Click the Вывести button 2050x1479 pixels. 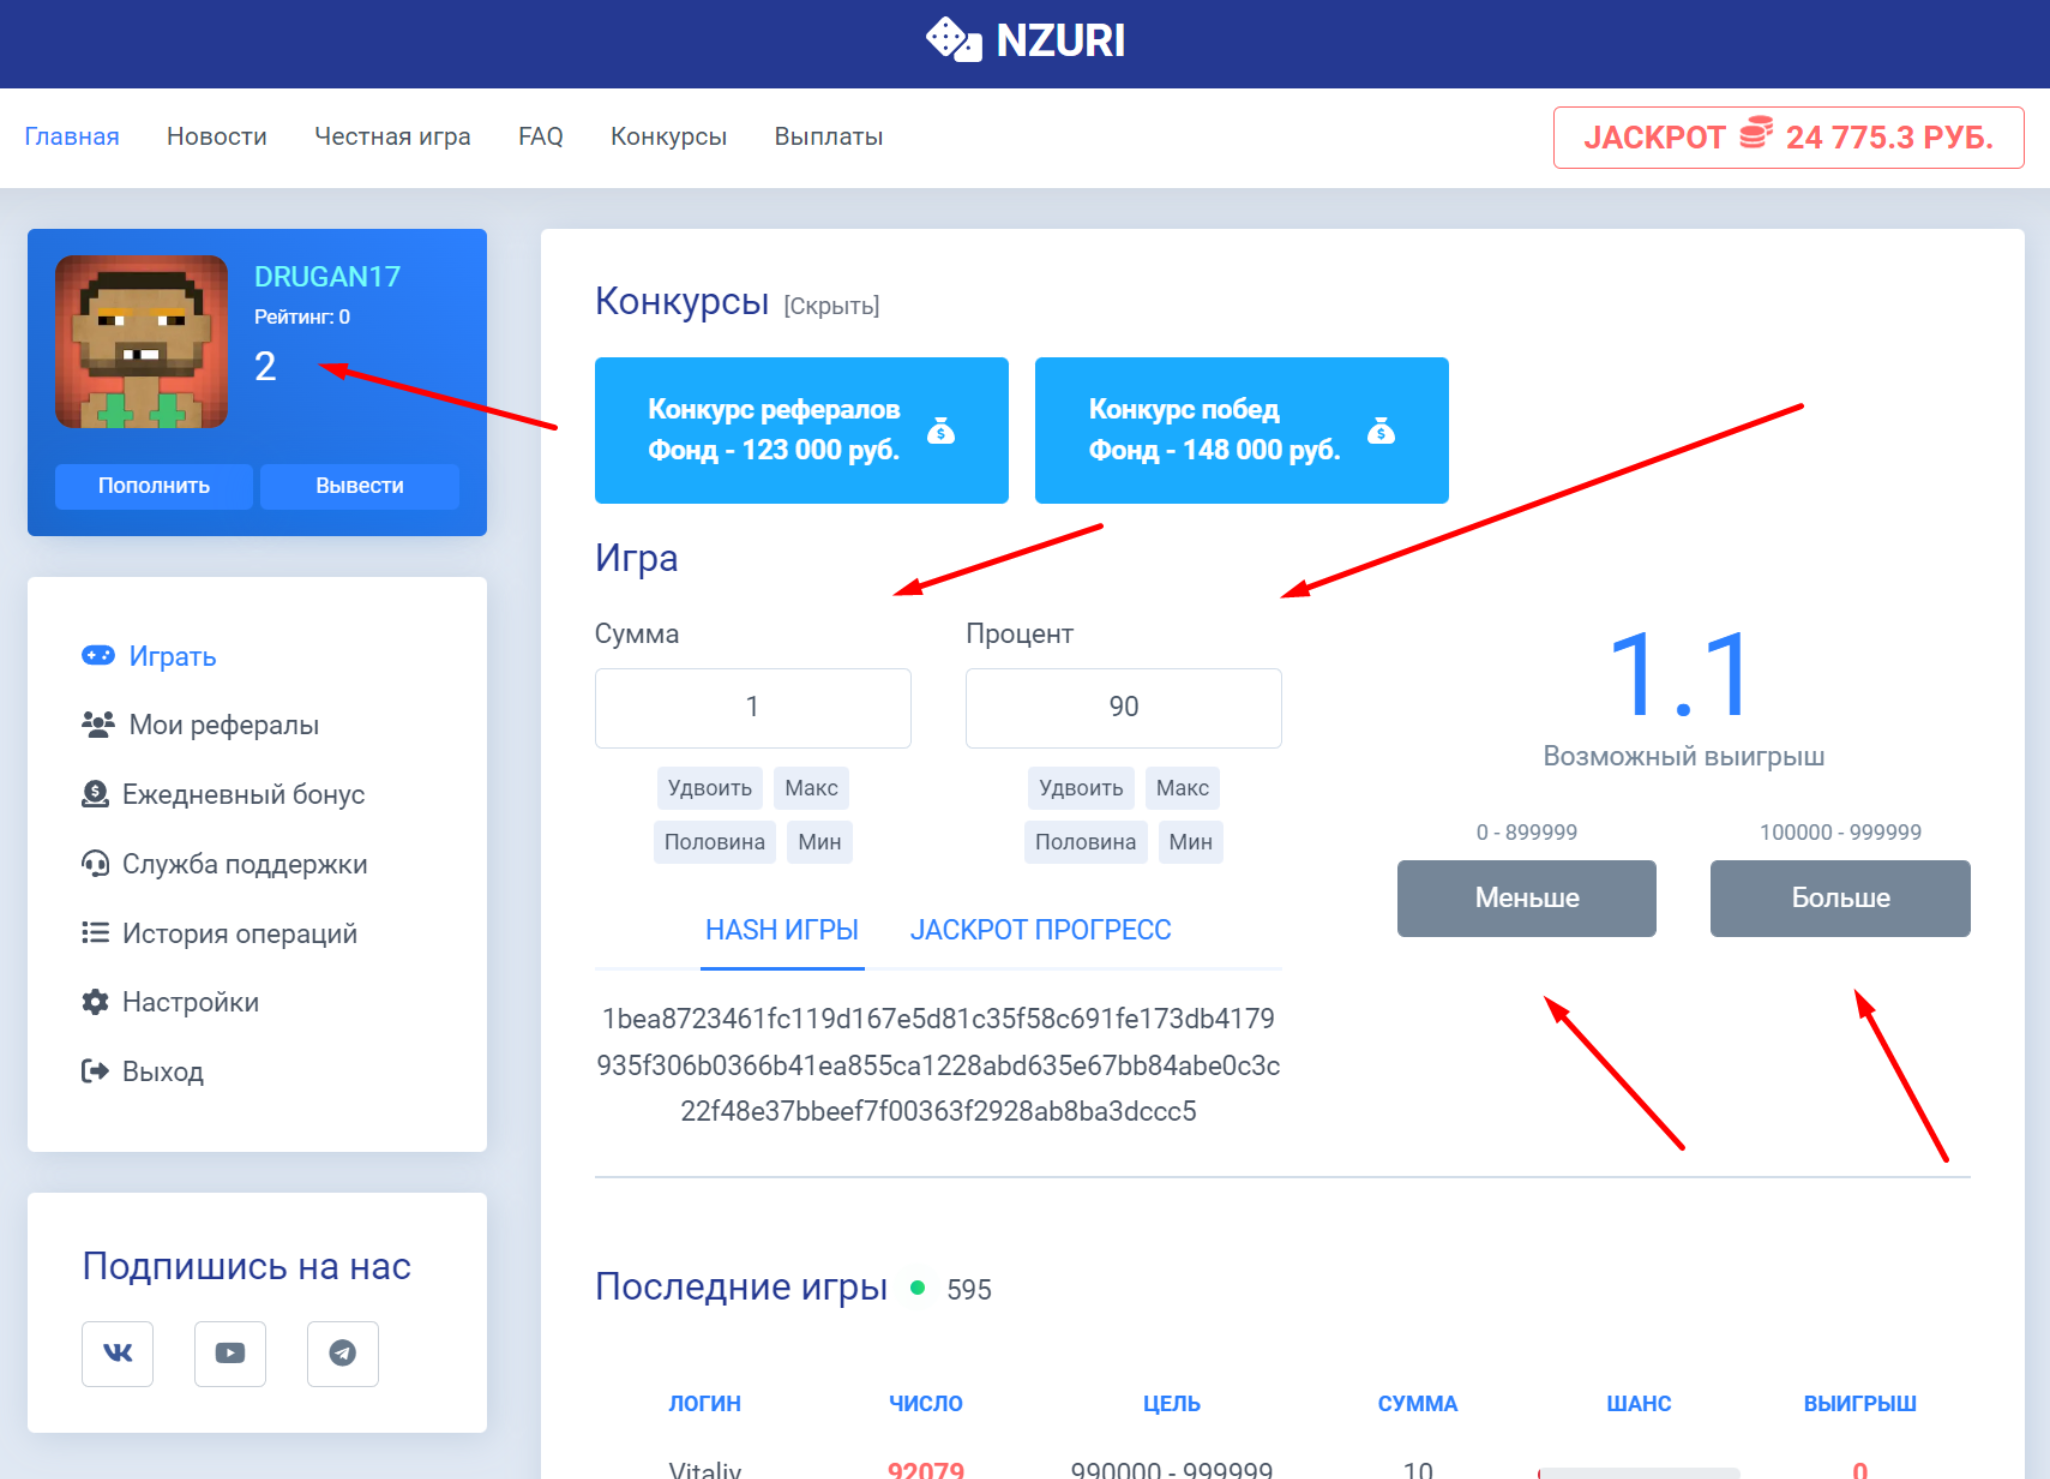click(360, 486)
